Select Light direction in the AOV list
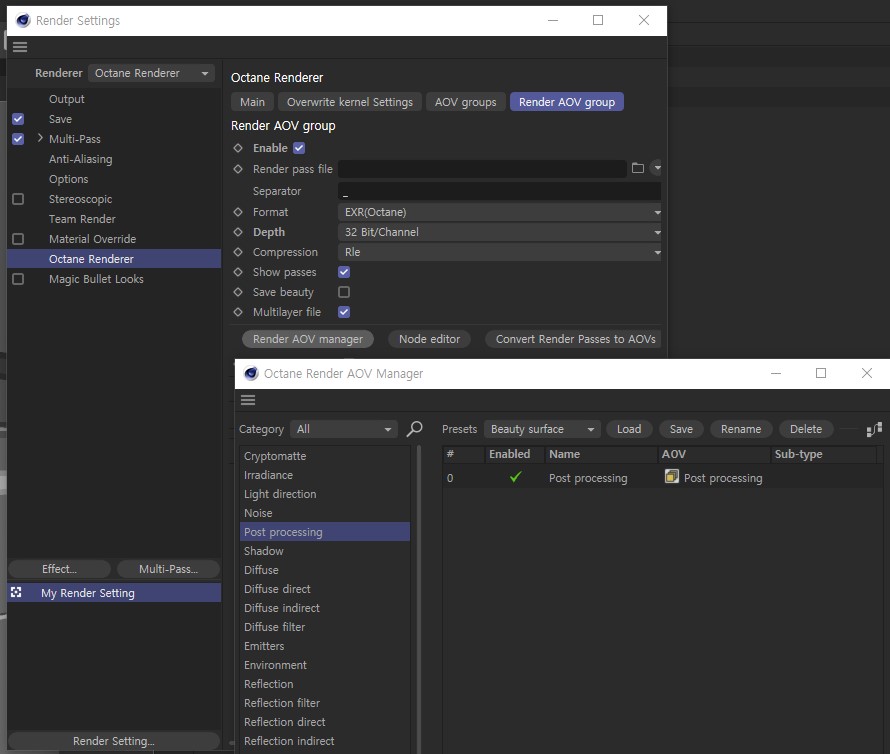 (325, 494)
